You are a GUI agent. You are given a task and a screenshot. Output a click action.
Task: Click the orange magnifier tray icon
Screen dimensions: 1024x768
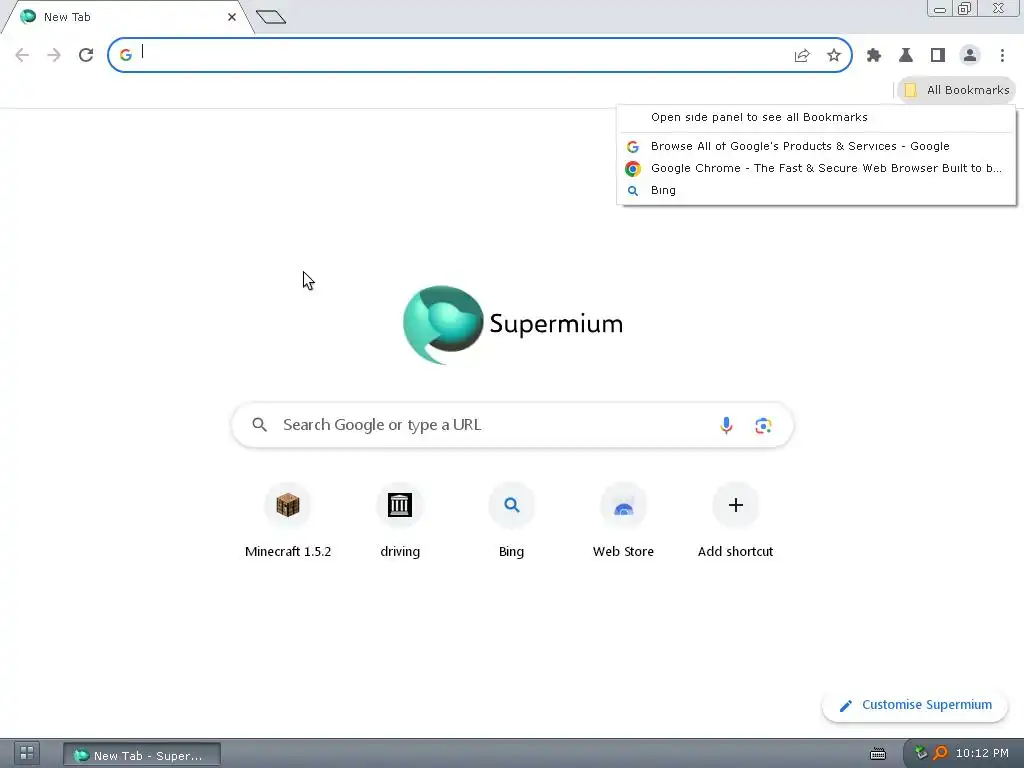click(940, 753)
